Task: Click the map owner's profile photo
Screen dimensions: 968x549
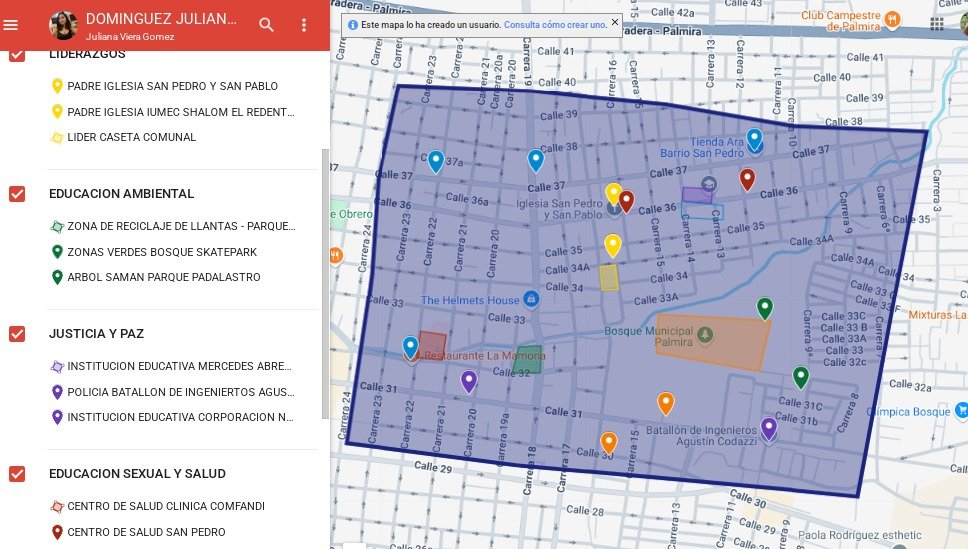Action: pos(63,25)
